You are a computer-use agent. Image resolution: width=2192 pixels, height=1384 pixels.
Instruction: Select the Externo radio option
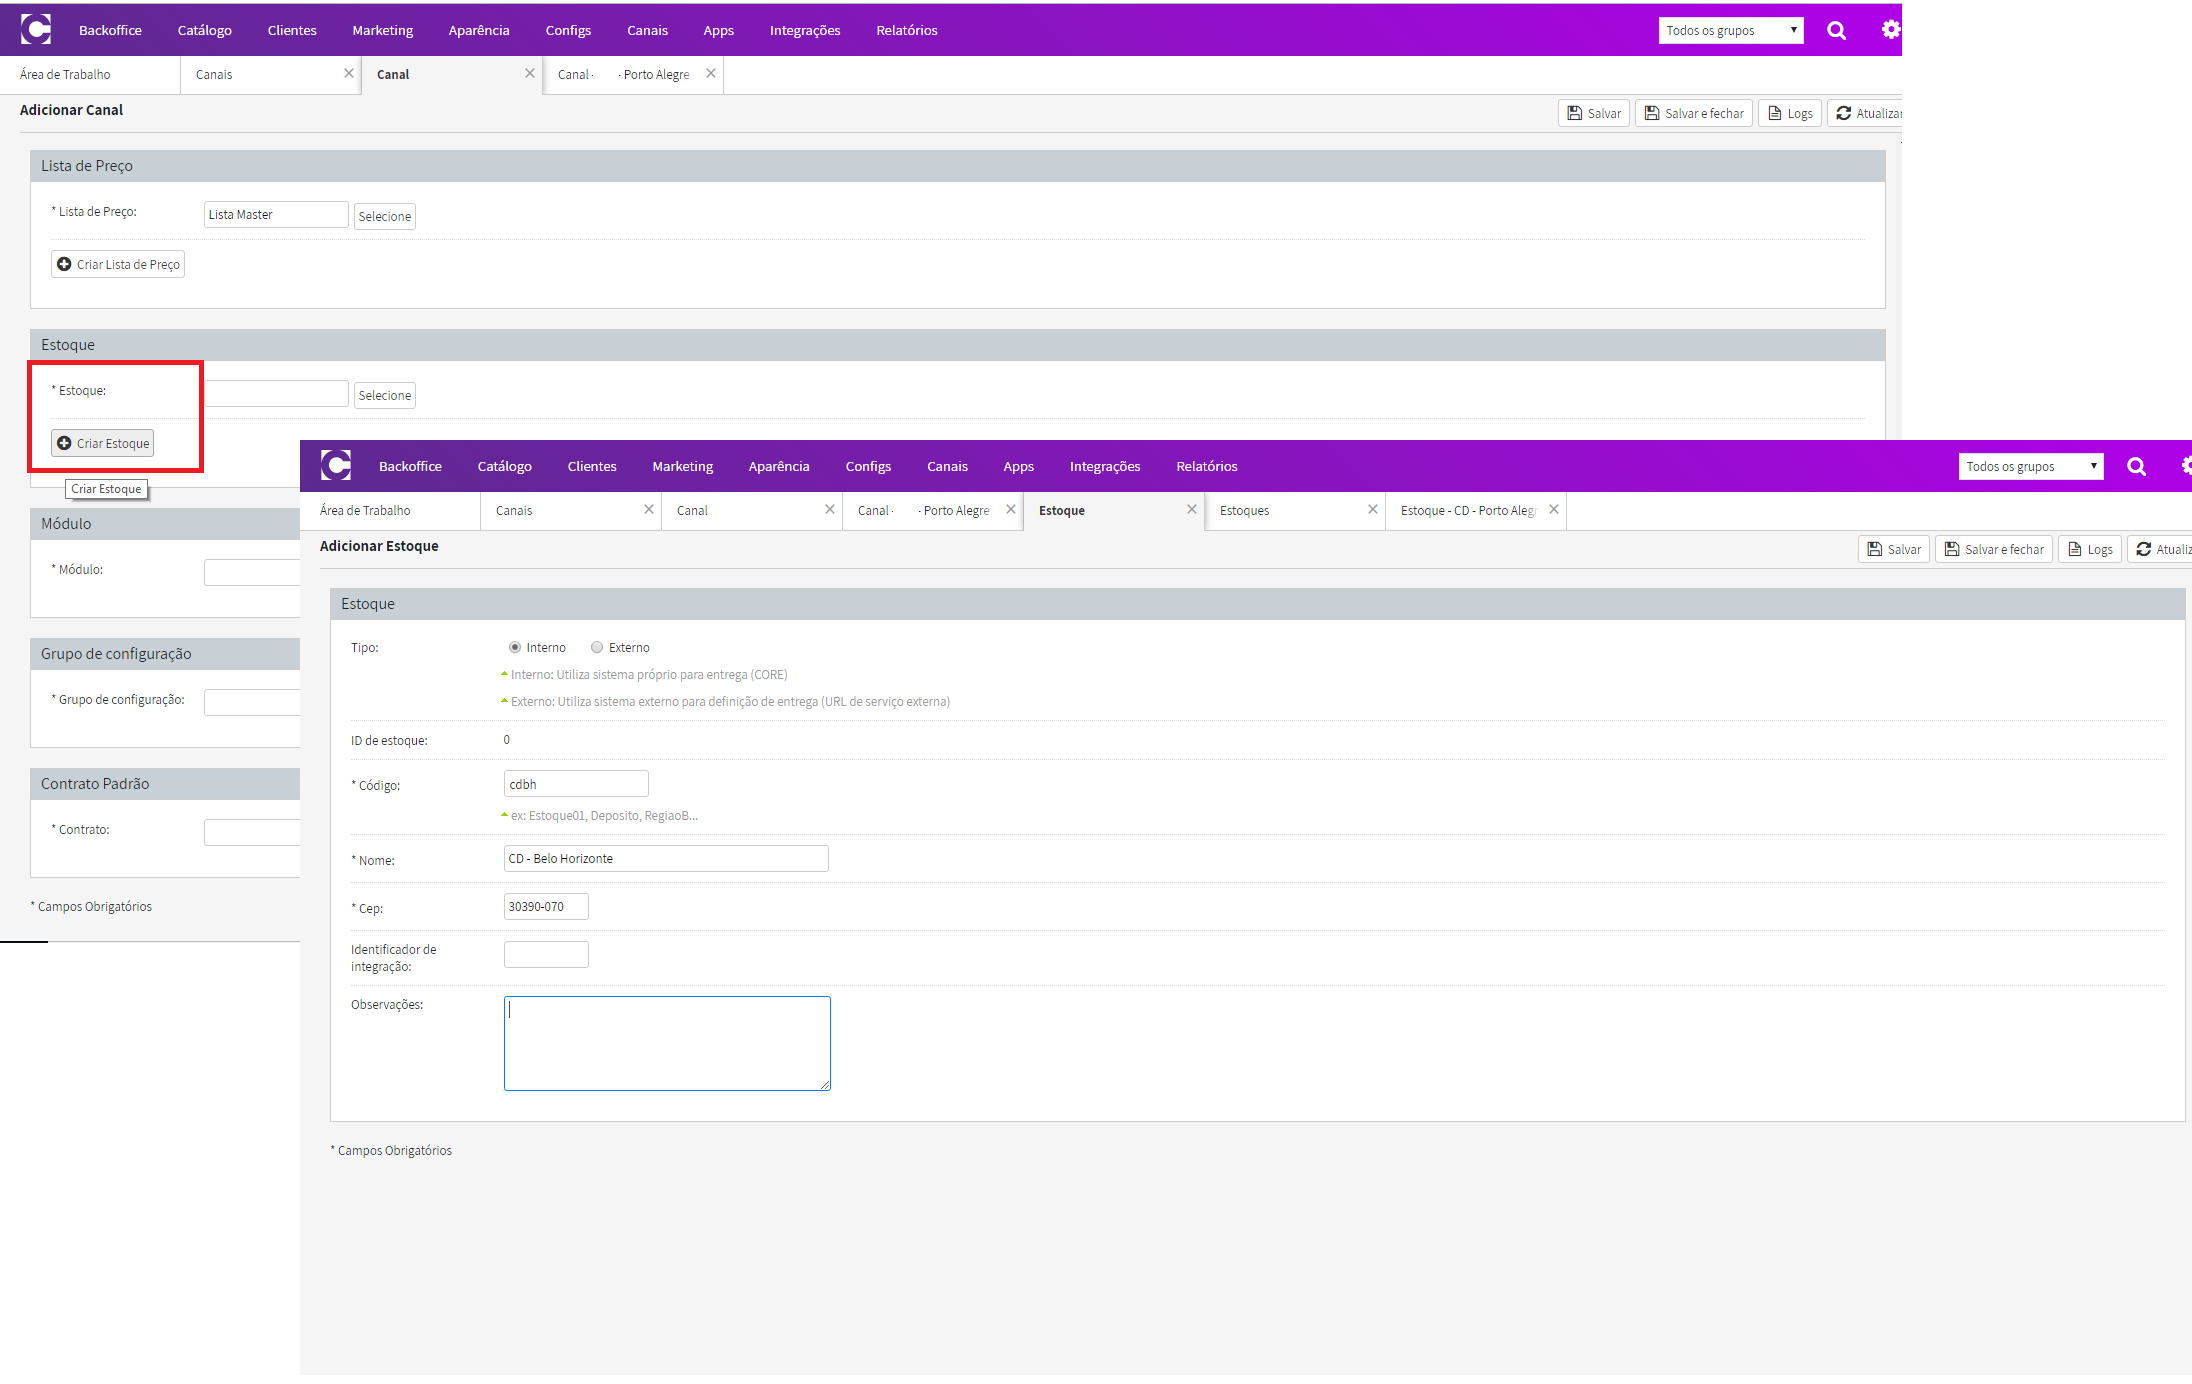597,647
